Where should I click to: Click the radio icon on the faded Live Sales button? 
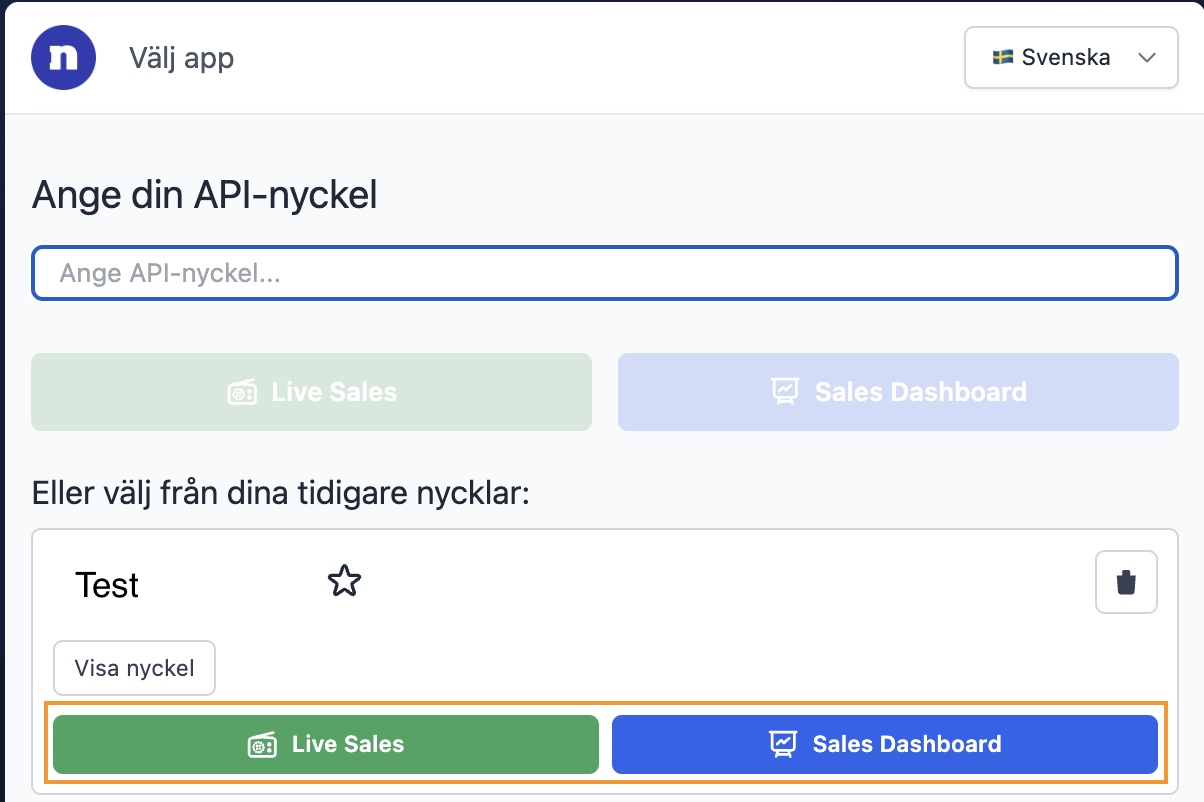[242, 392]
